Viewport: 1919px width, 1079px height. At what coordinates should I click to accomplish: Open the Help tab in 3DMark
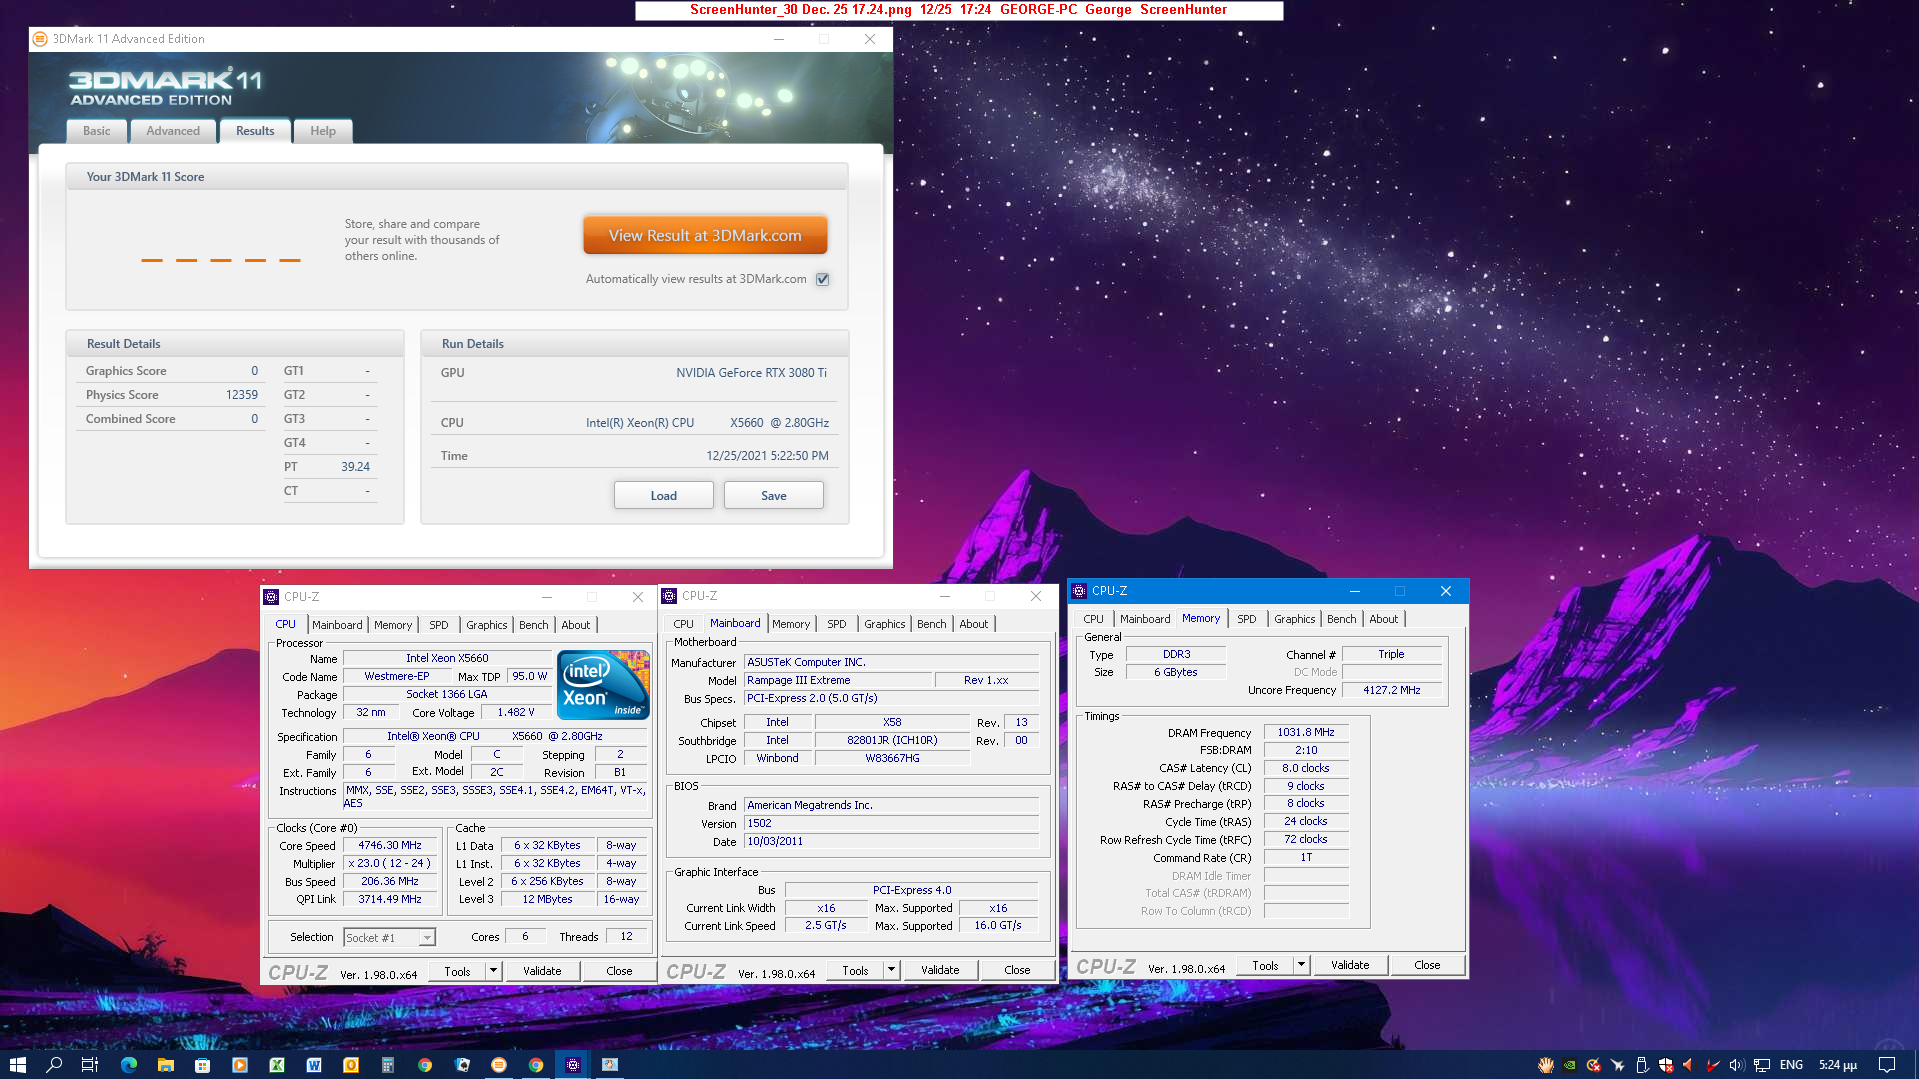coord(323,131)
